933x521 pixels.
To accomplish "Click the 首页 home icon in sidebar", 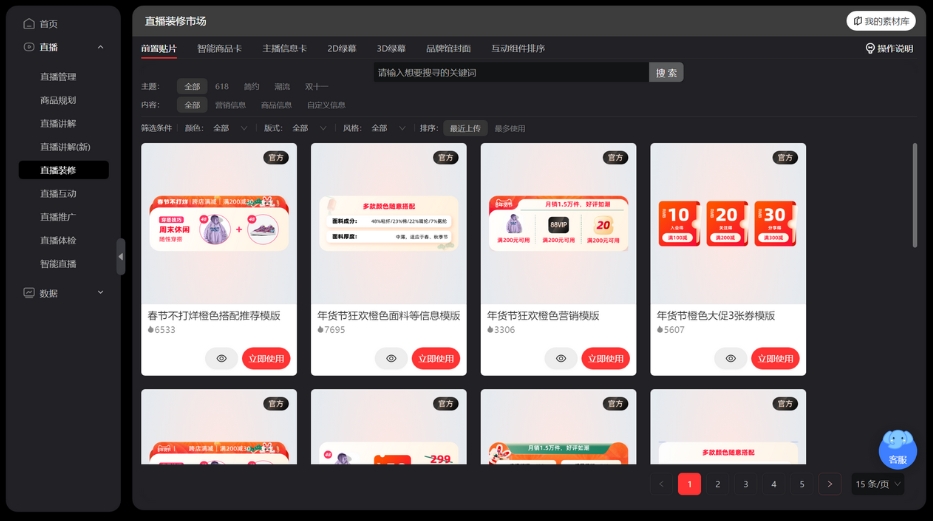I will click(29, 23).
